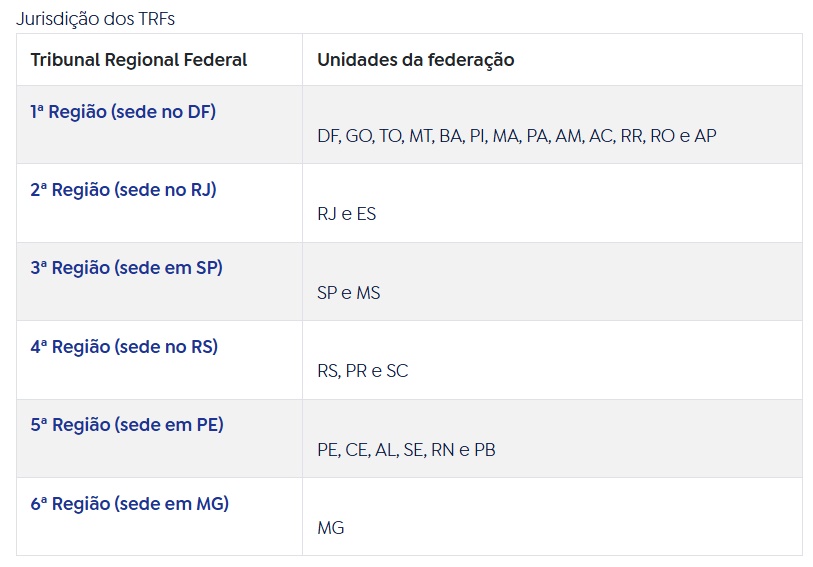Click "AP" ending the 1ª Região states list
Image resolution: width=813 pixels, height=567 pixels.
click(x=705, y=136)
